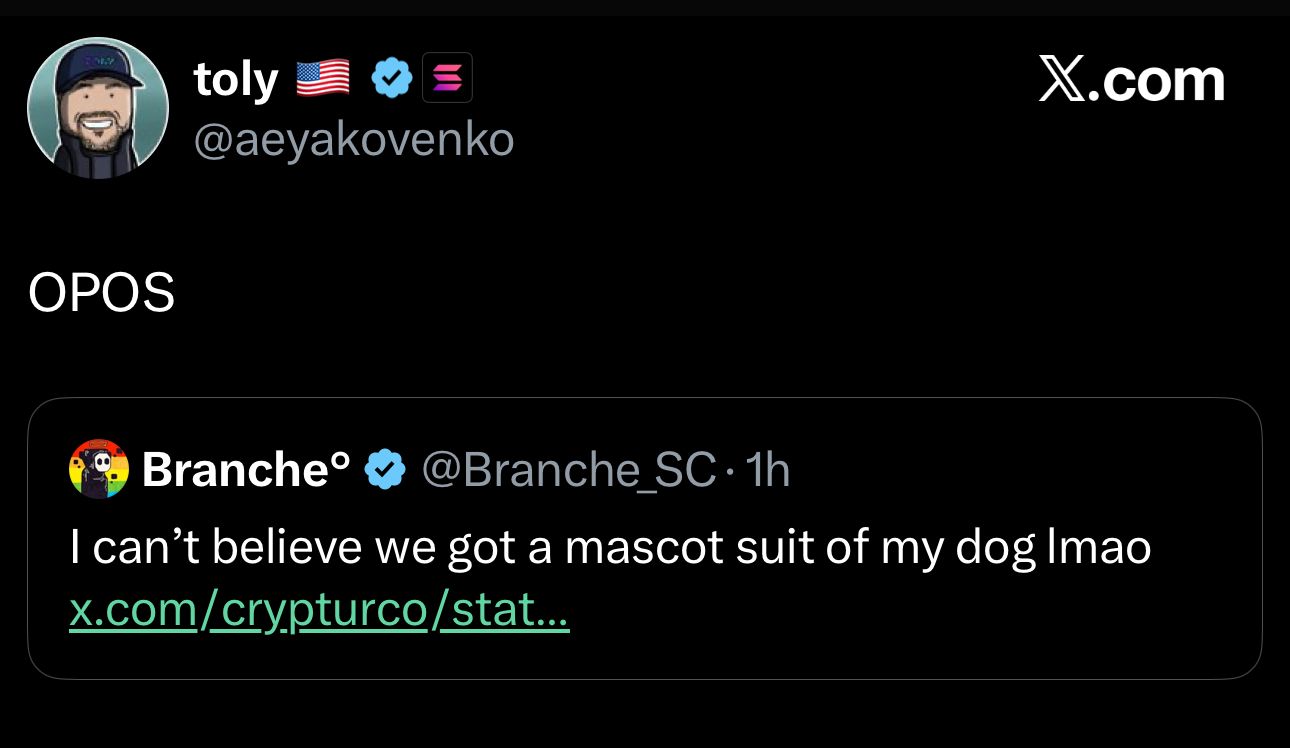Viewport: 1290px width, 748px height.
Task: Click toly's profile avatar picture
Action: 98,108
